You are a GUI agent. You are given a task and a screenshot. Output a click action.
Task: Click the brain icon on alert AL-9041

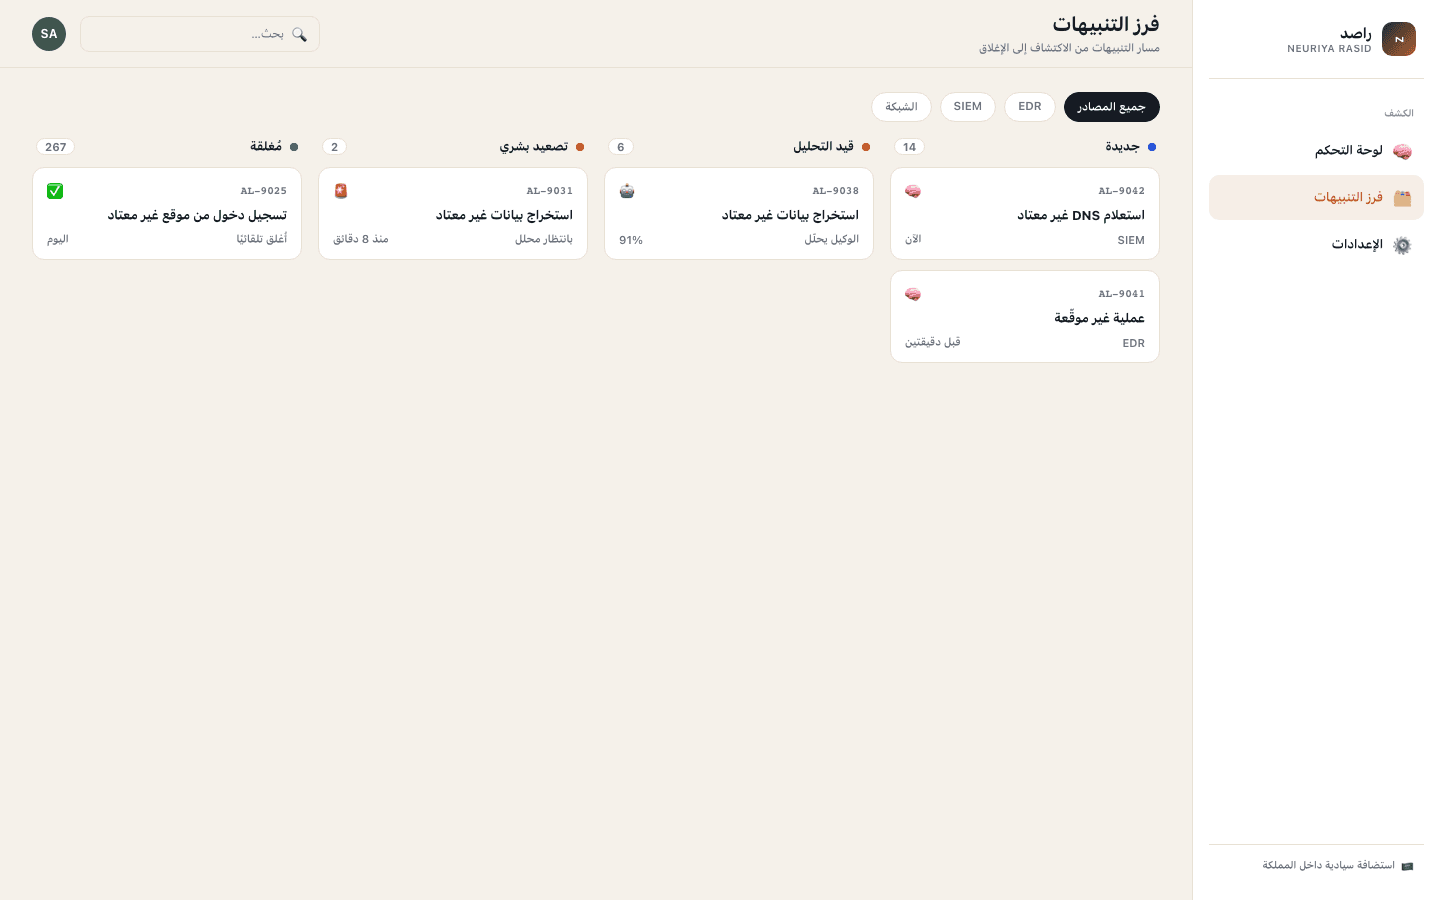click(913, 294)
